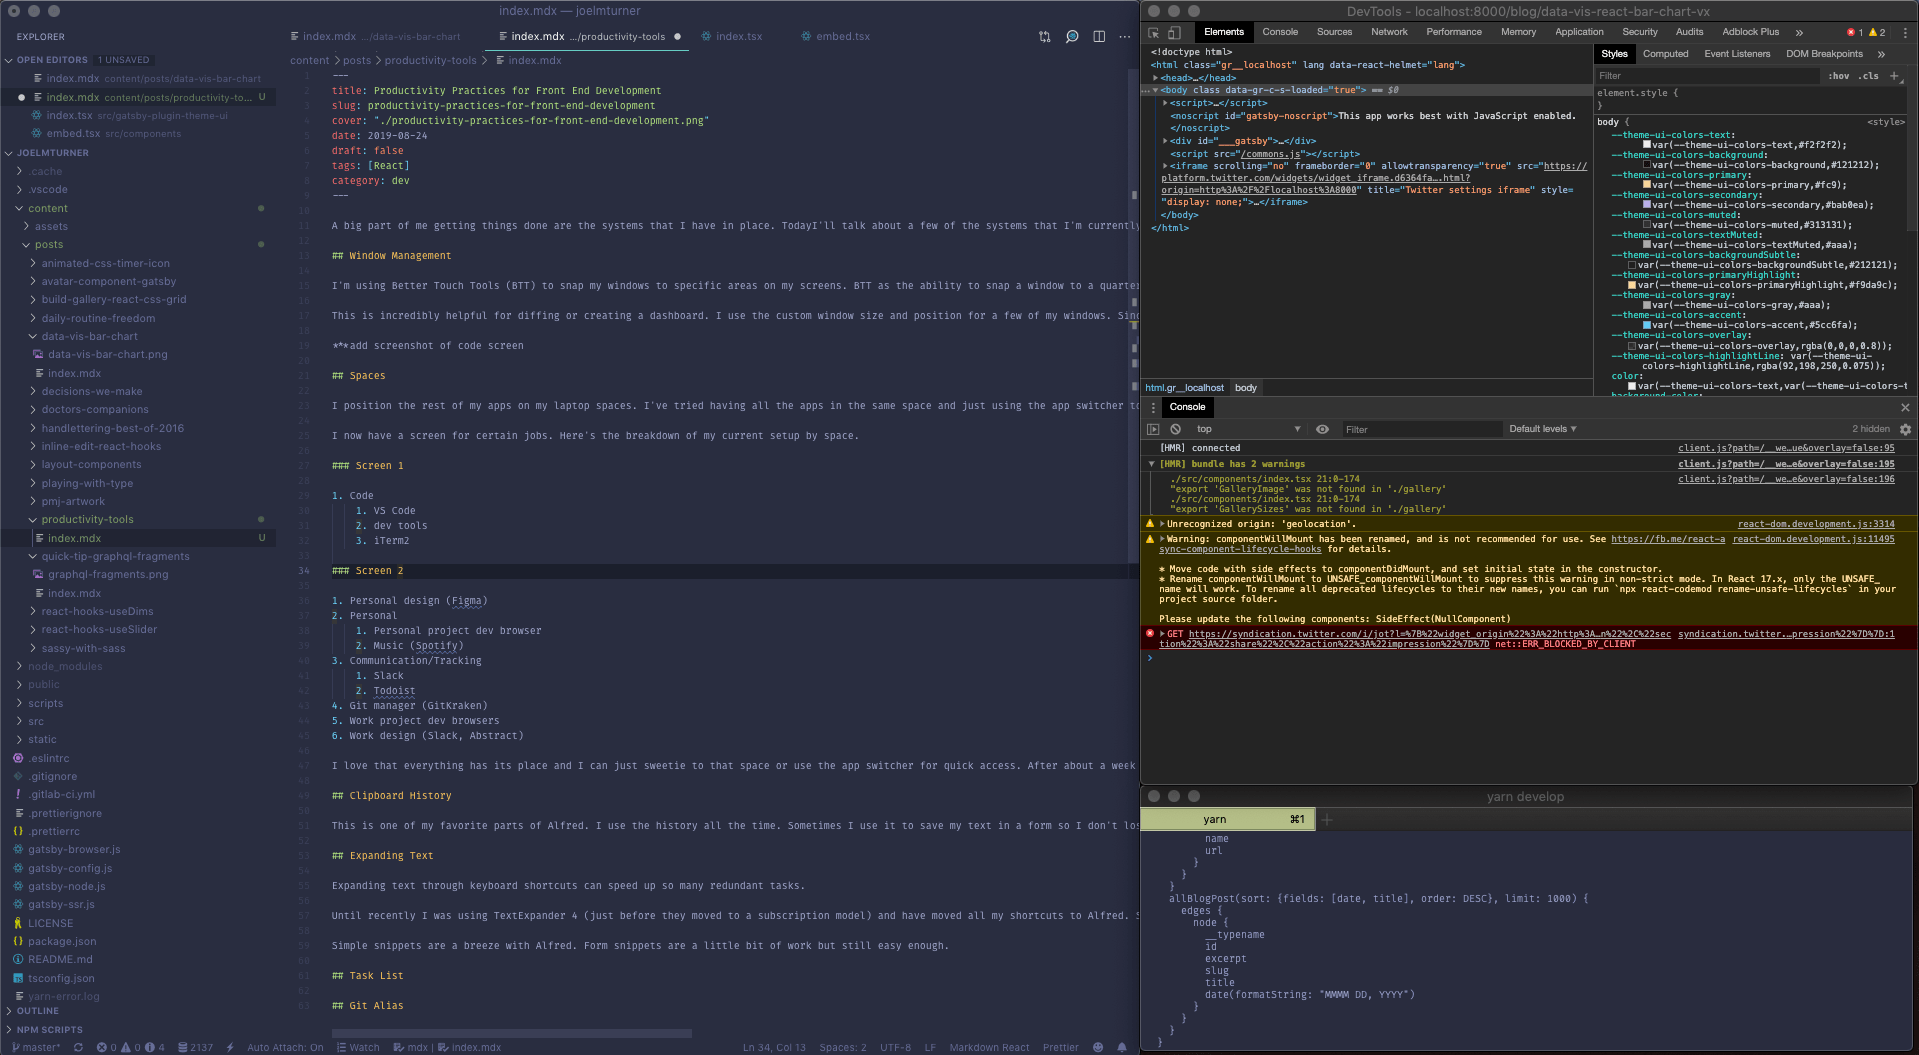Click the database 2137 status bar item
This screenshot has width=1919, height=1055.
coord(195,1047)
